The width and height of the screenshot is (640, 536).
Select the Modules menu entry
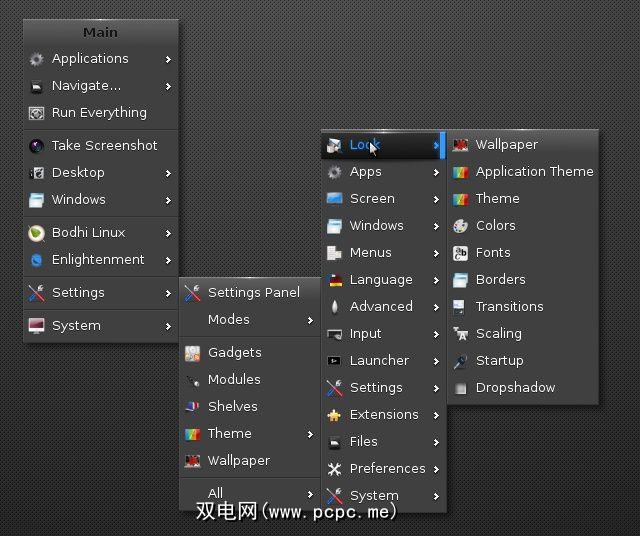click(x=234, y=380)
